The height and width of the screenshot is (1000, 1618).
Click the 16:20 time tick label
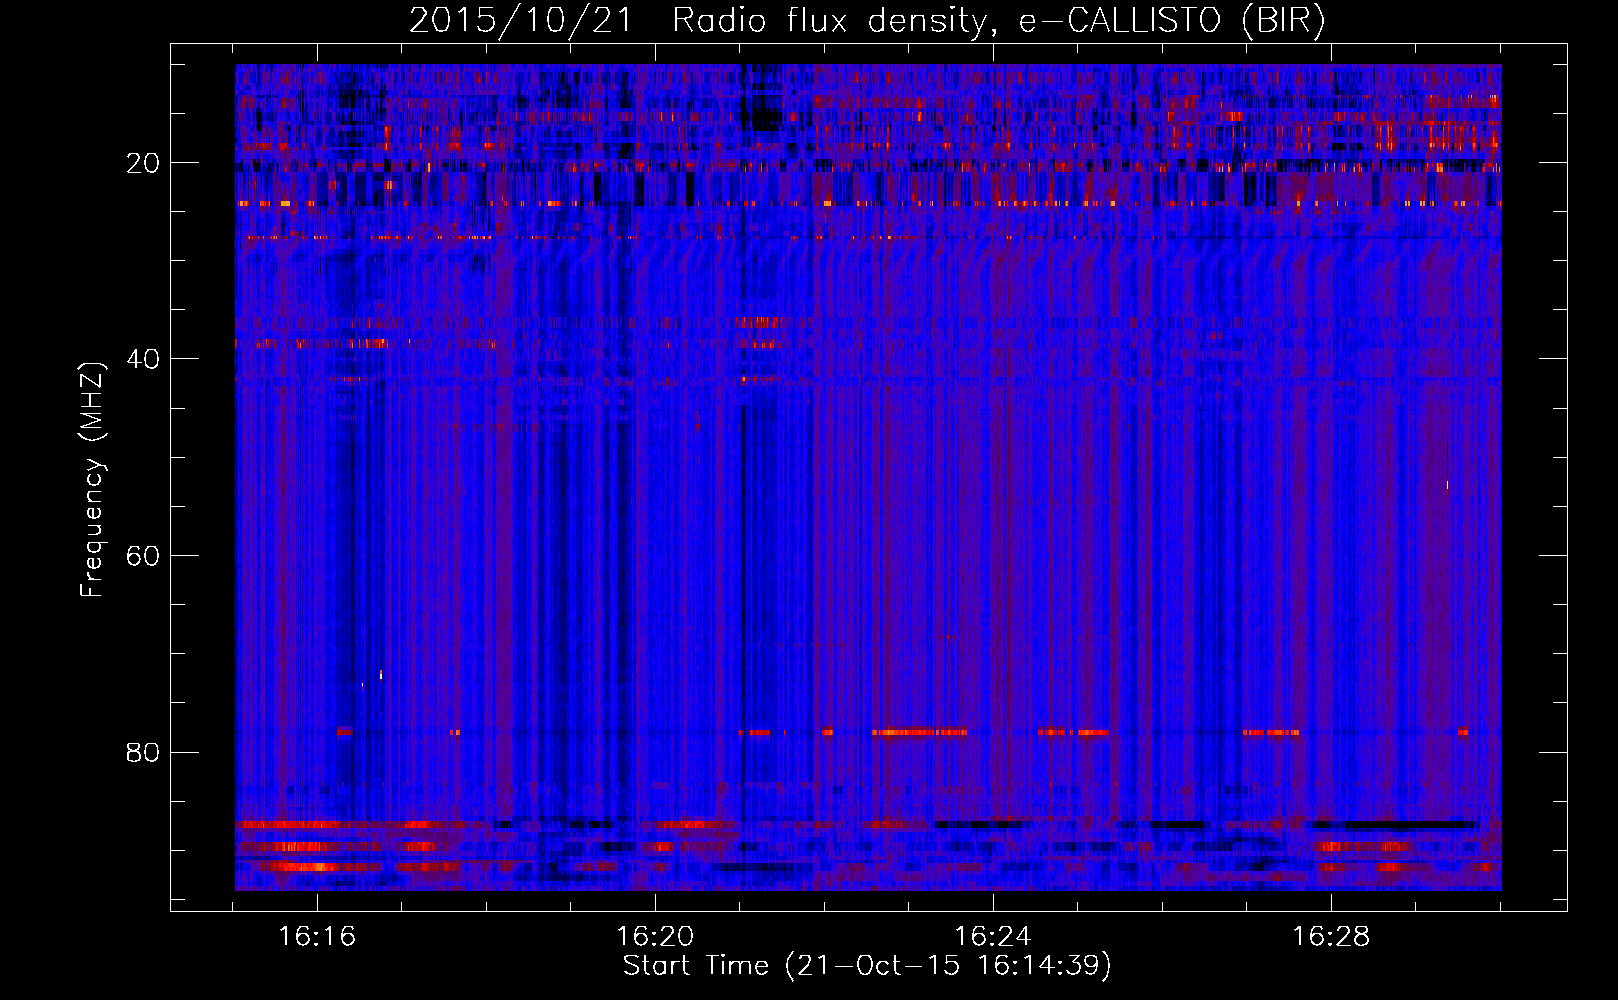(655, 937)
